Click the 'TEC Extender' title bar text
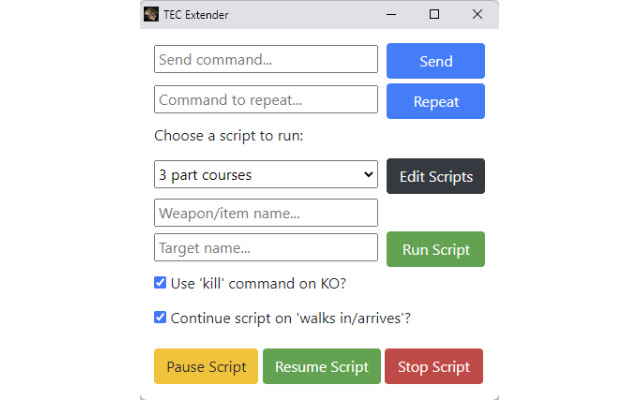Image resolution: width=640 pixels, height=400 pixels. pos(196,15)
